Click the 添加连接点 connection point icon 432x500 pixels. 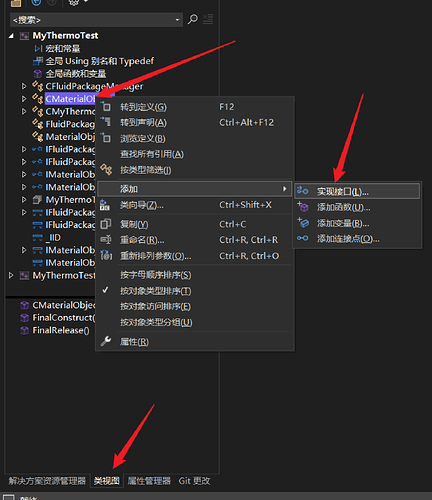click(303, 238)
